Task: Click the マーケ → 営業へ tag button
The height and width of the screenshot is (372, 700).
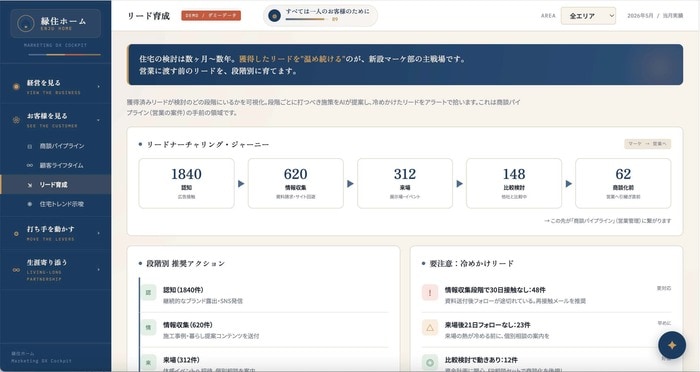Action: [x=647, y=144]
